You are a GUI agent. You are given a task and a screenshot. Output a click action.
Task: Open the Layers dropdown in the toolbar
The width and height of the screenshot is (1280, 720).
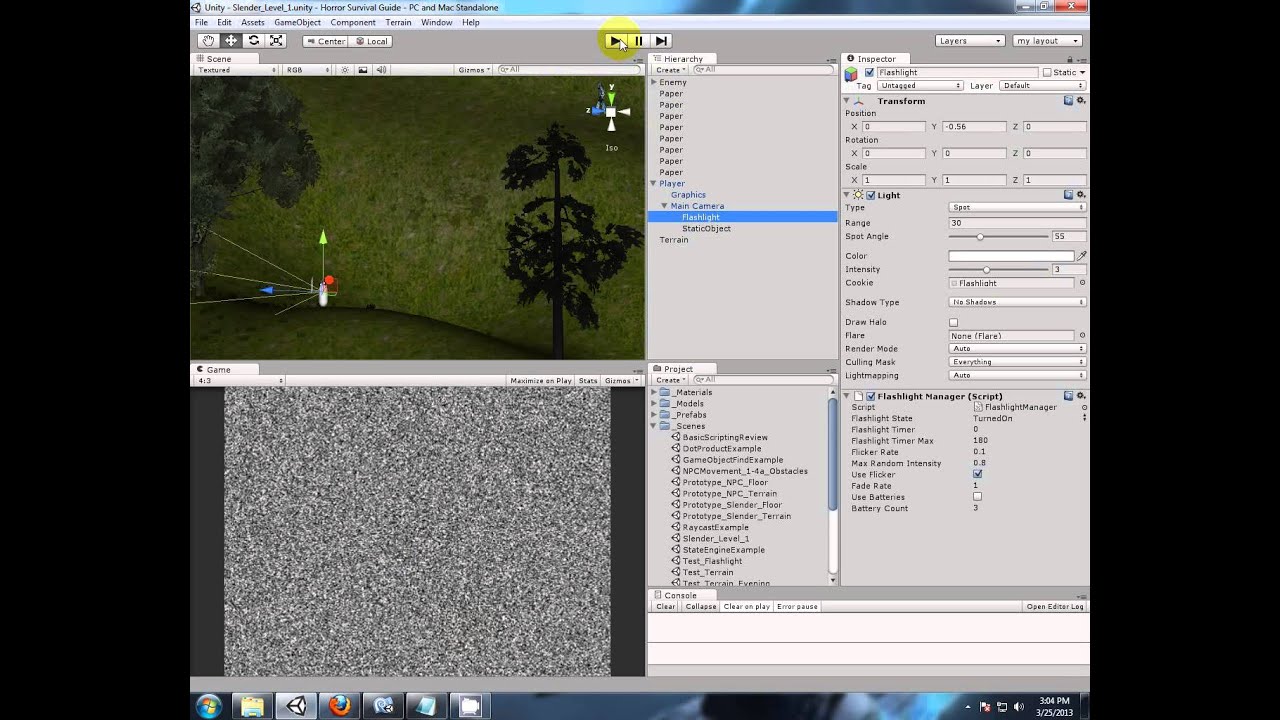(x=970, y=41)
